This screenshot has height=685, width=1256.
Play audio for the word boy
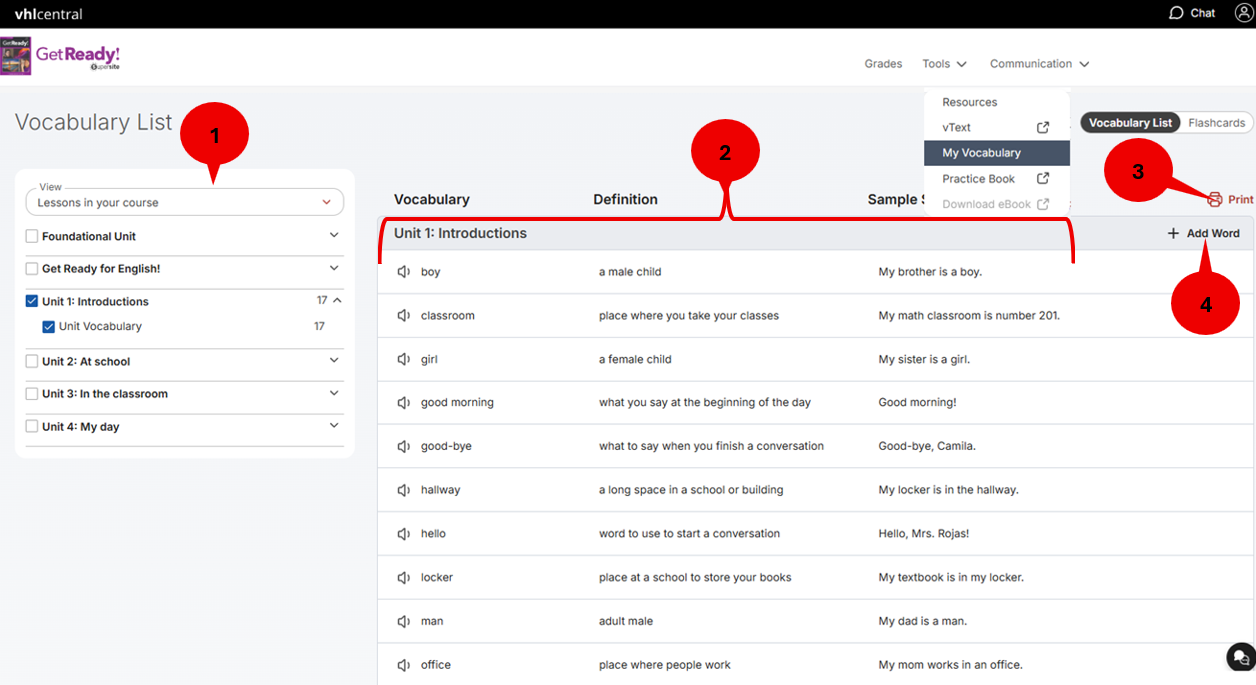404,272
